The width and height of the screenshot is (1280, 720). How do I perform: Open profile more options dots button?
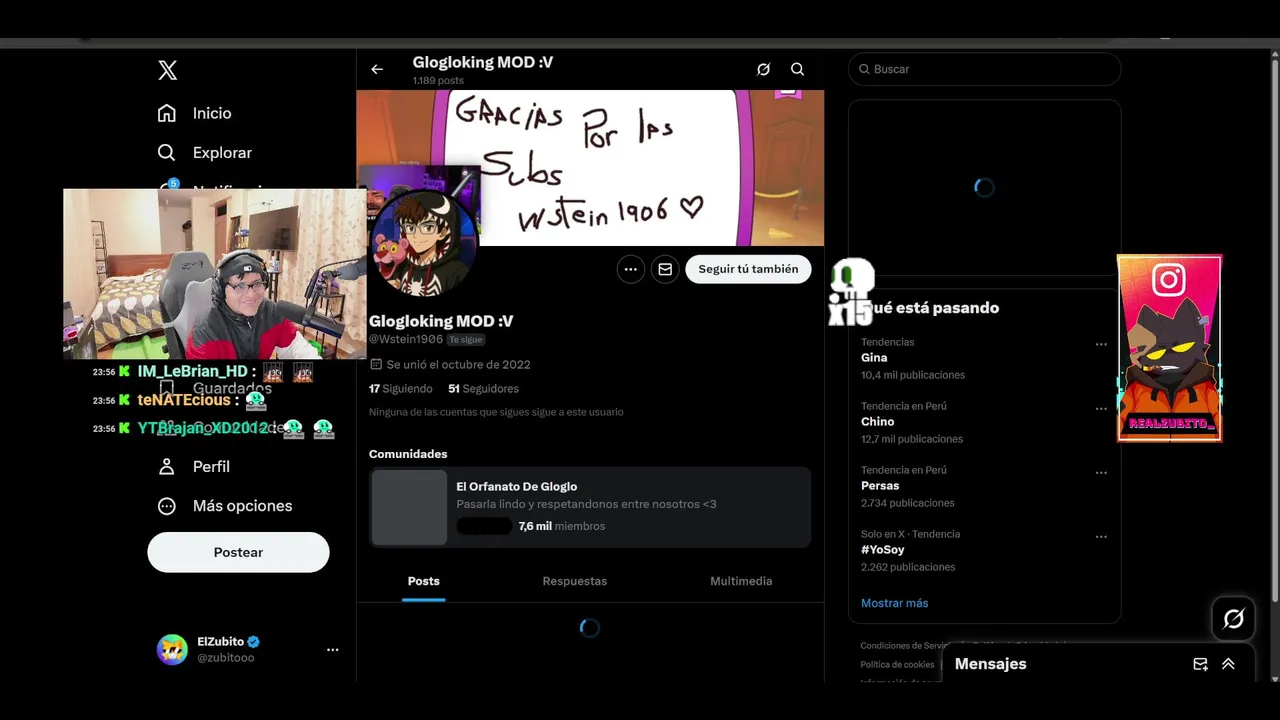630,269
